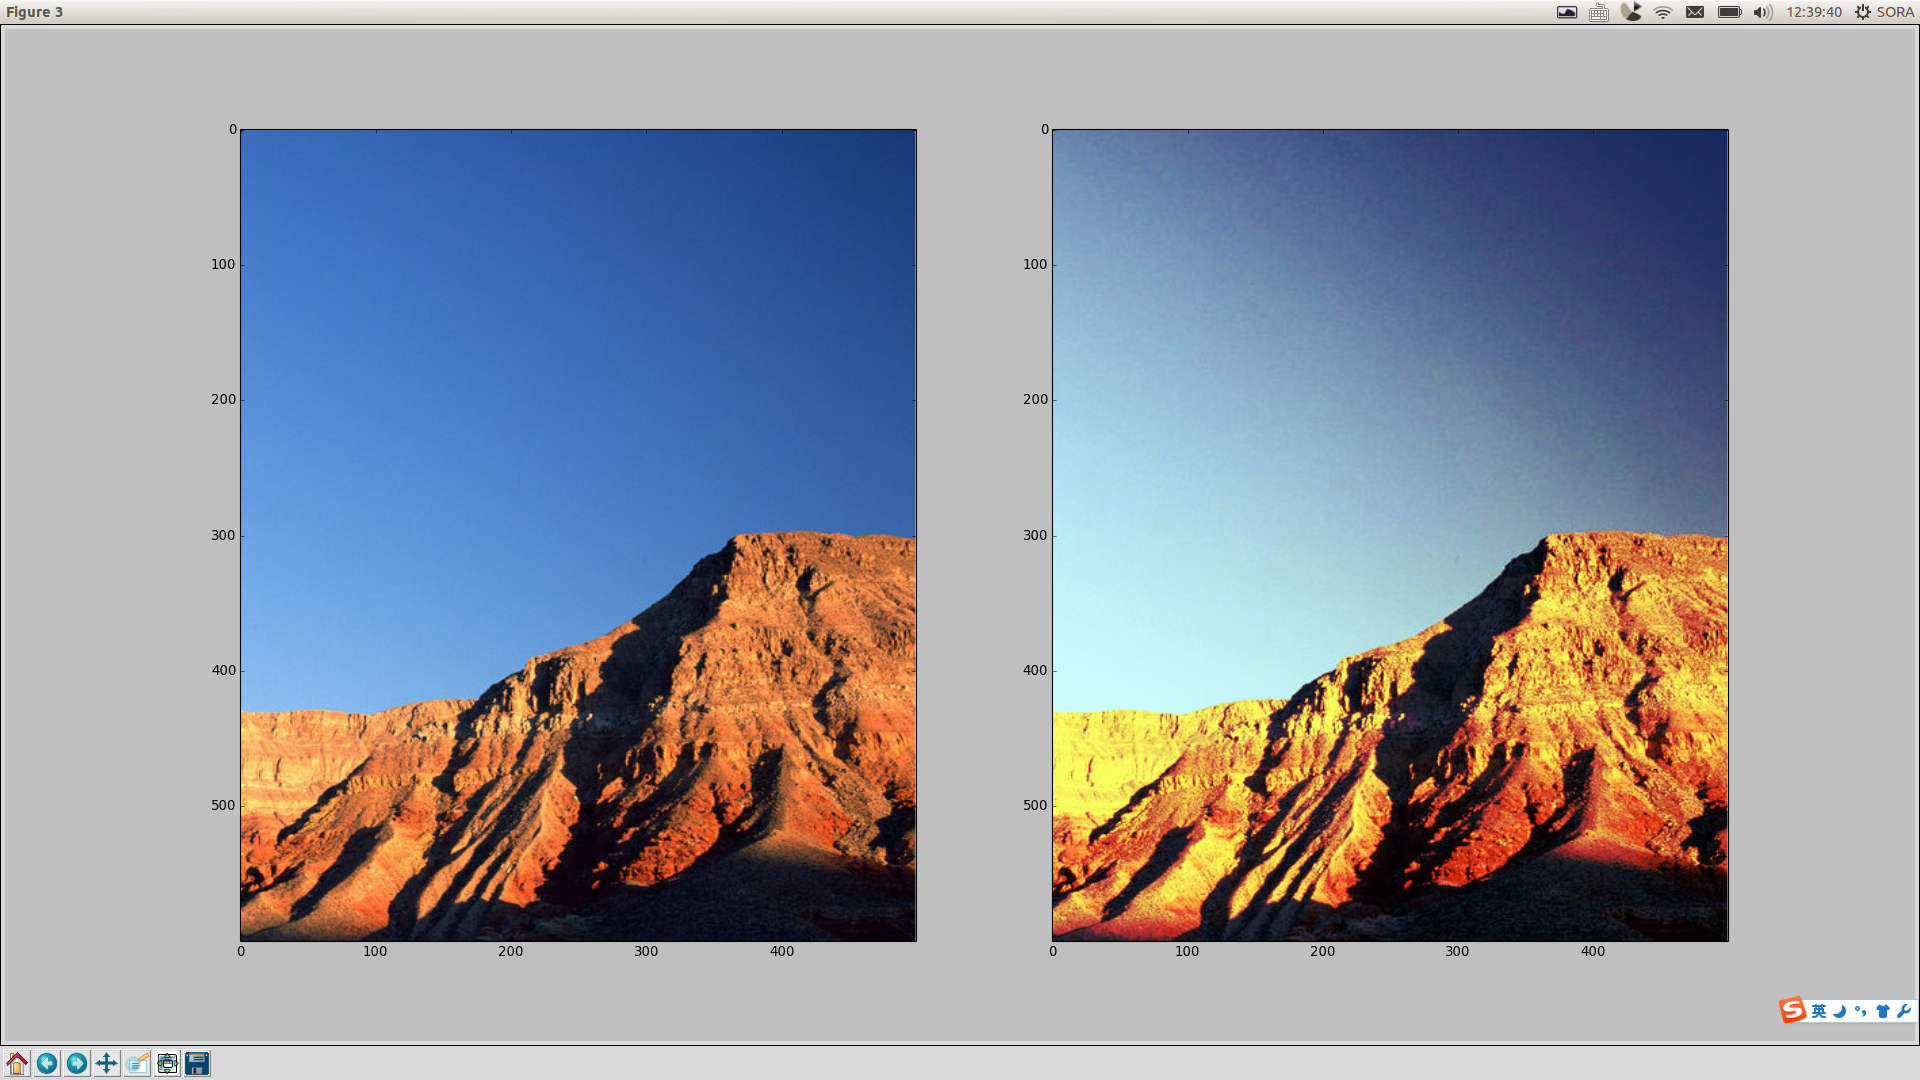Click the forward navigation icon in toolbar
This screenshot has height=1080, width=1920.
78,1063
